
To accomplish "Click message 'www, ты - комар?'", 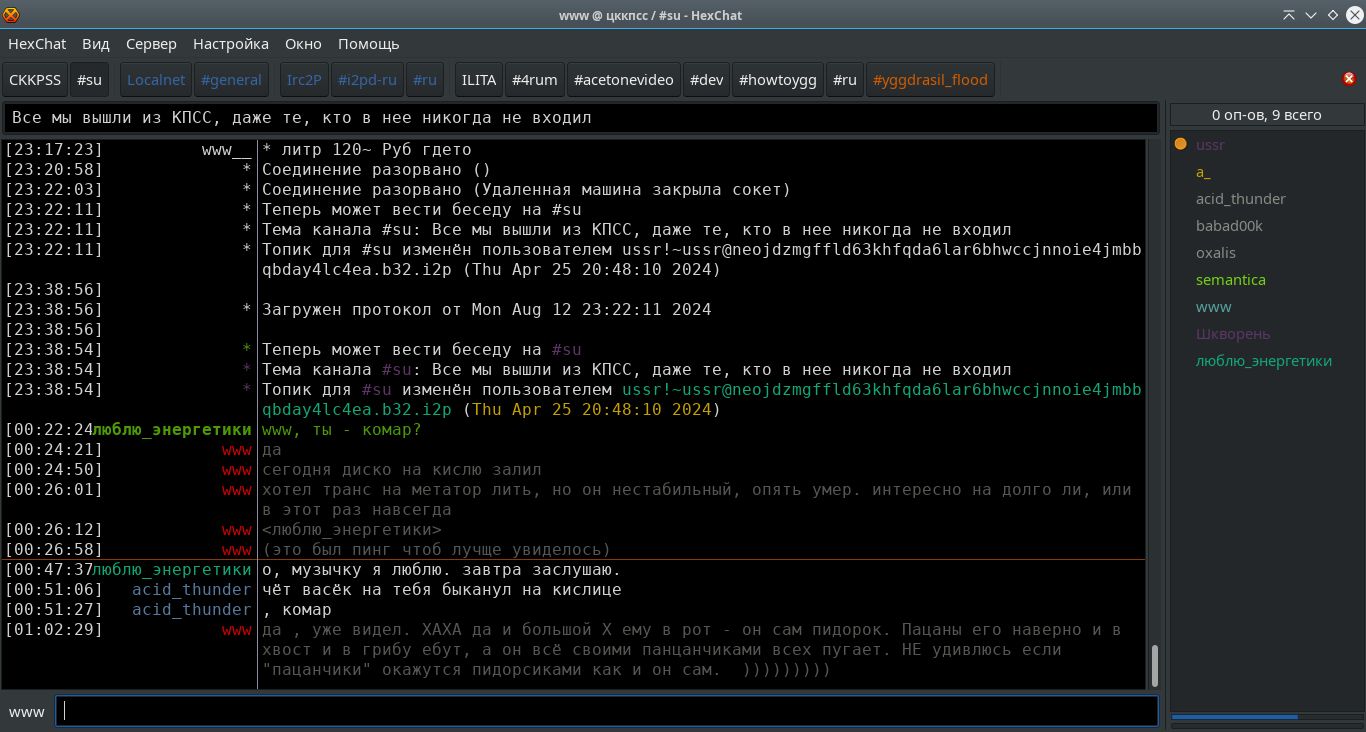I will [x=342, y=430].
